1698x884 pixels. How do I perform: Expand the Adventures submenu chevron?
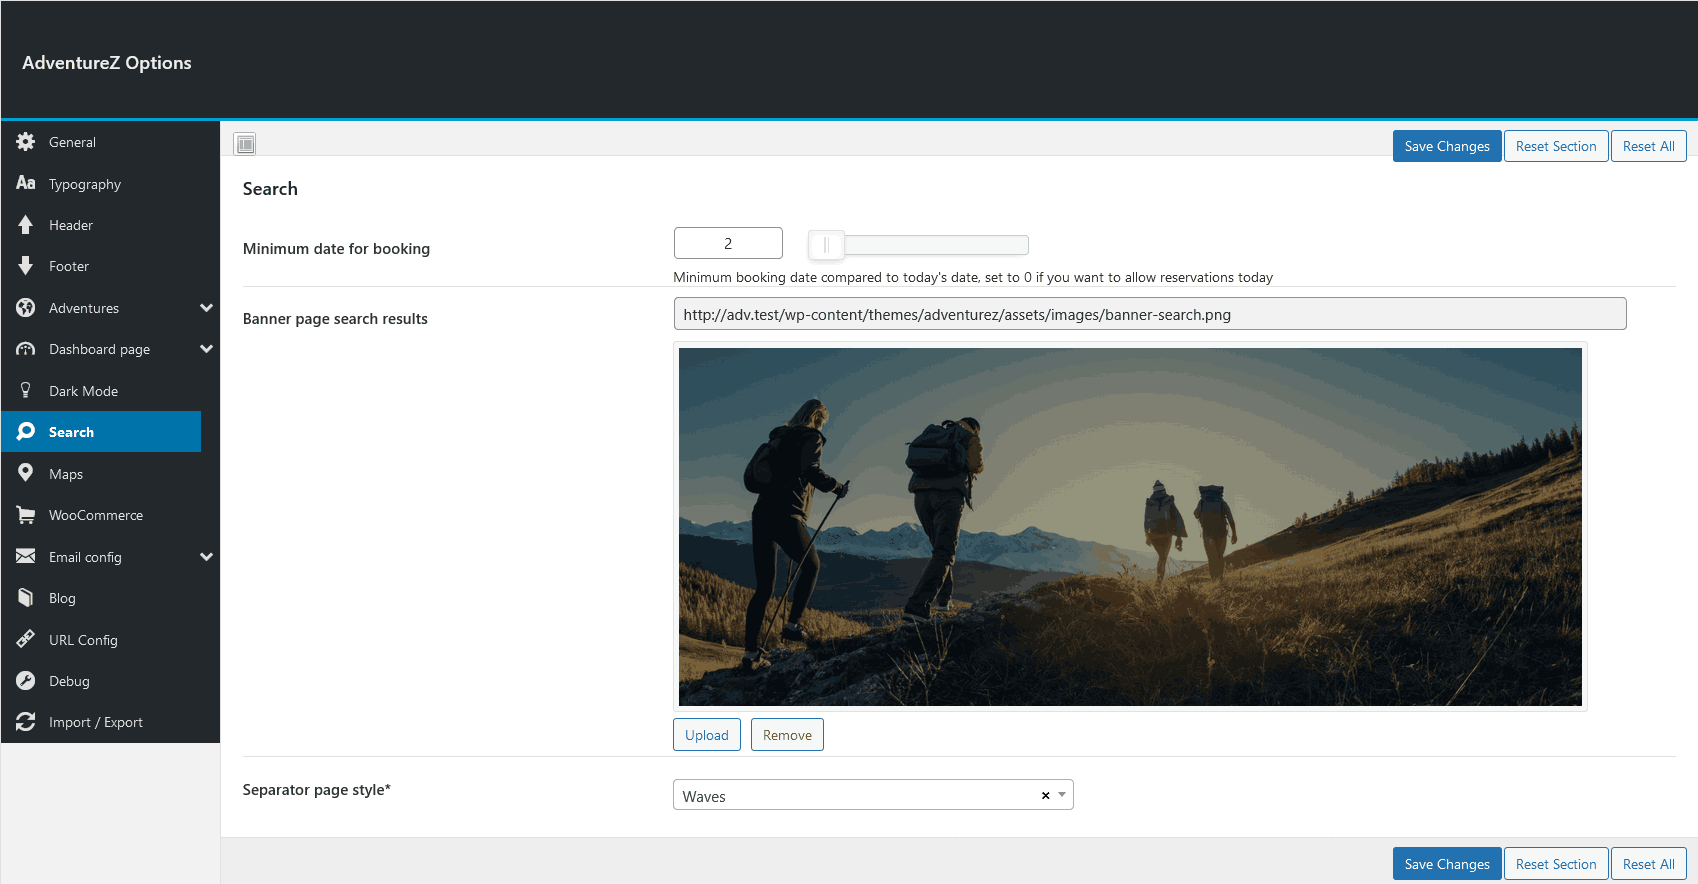point(207,308)
